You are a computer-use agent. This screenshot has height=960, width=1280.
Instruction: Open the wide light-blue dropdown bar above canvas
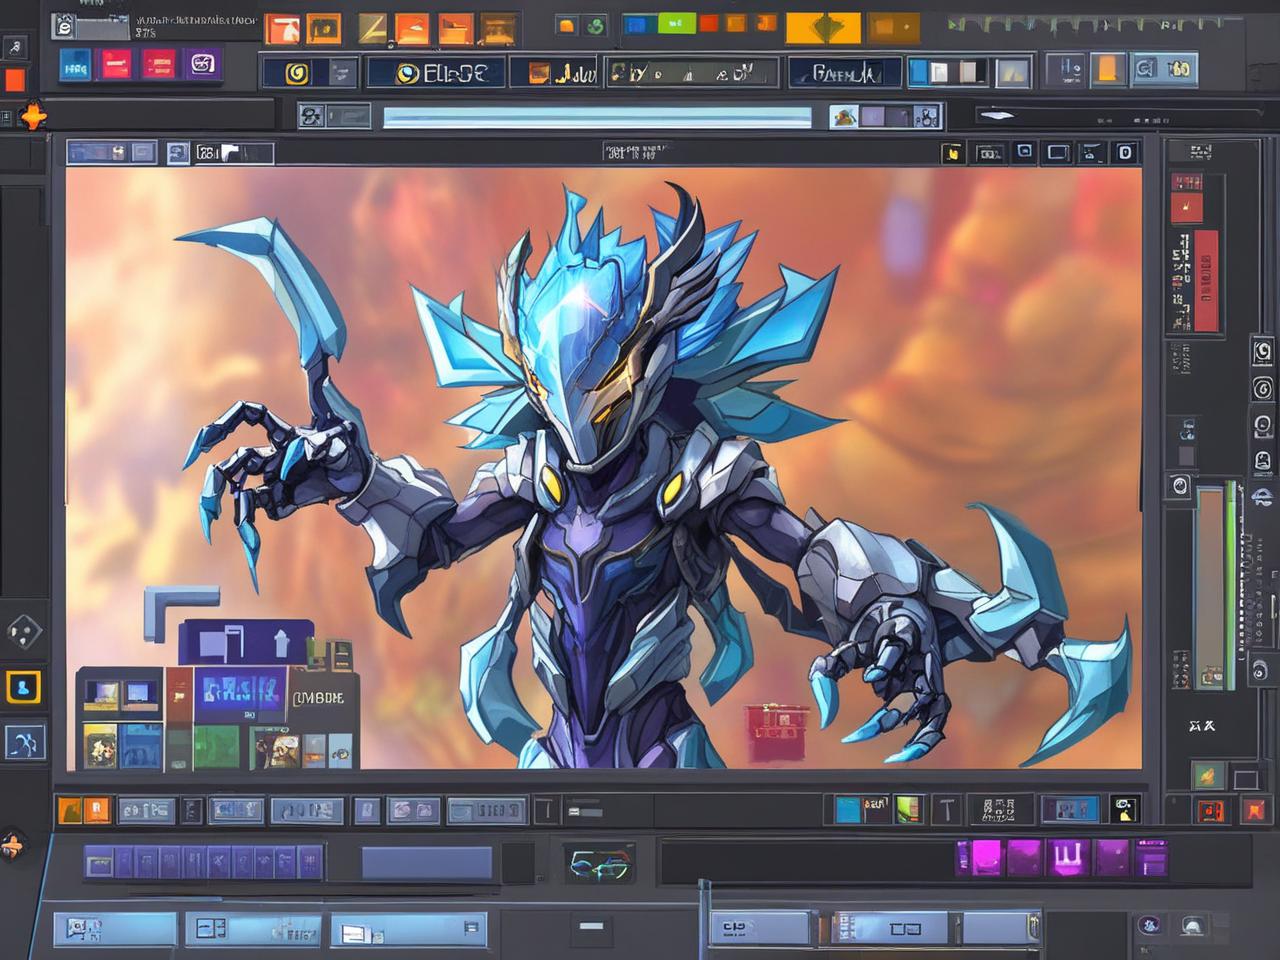pyautogui.click(x=597, y=117)
